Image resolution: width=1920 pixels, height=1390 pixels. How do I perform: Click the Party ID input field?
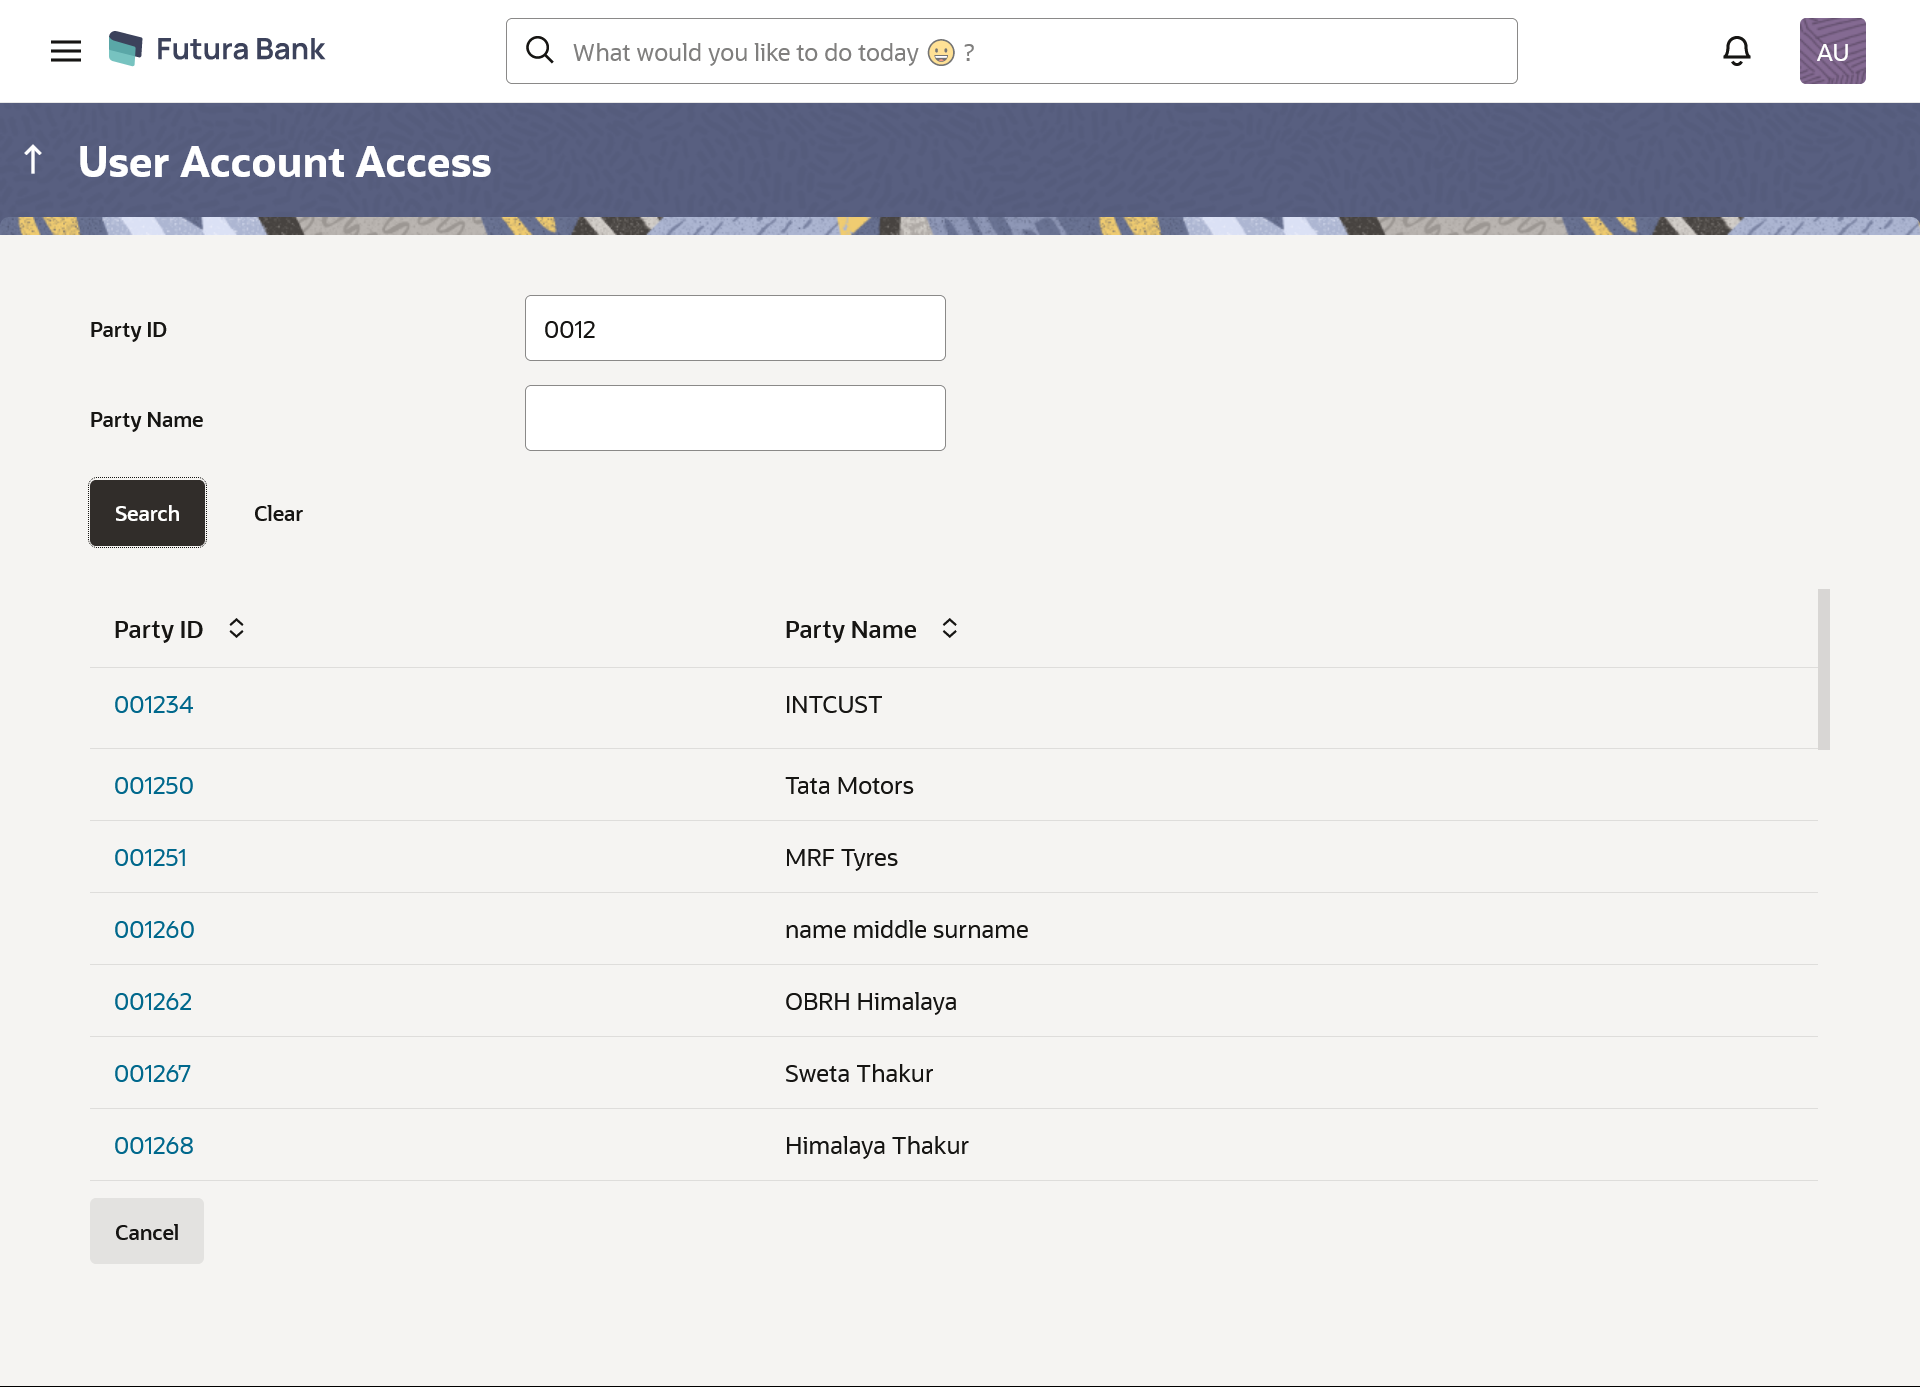pyautogui.click(x=735, y=328)
